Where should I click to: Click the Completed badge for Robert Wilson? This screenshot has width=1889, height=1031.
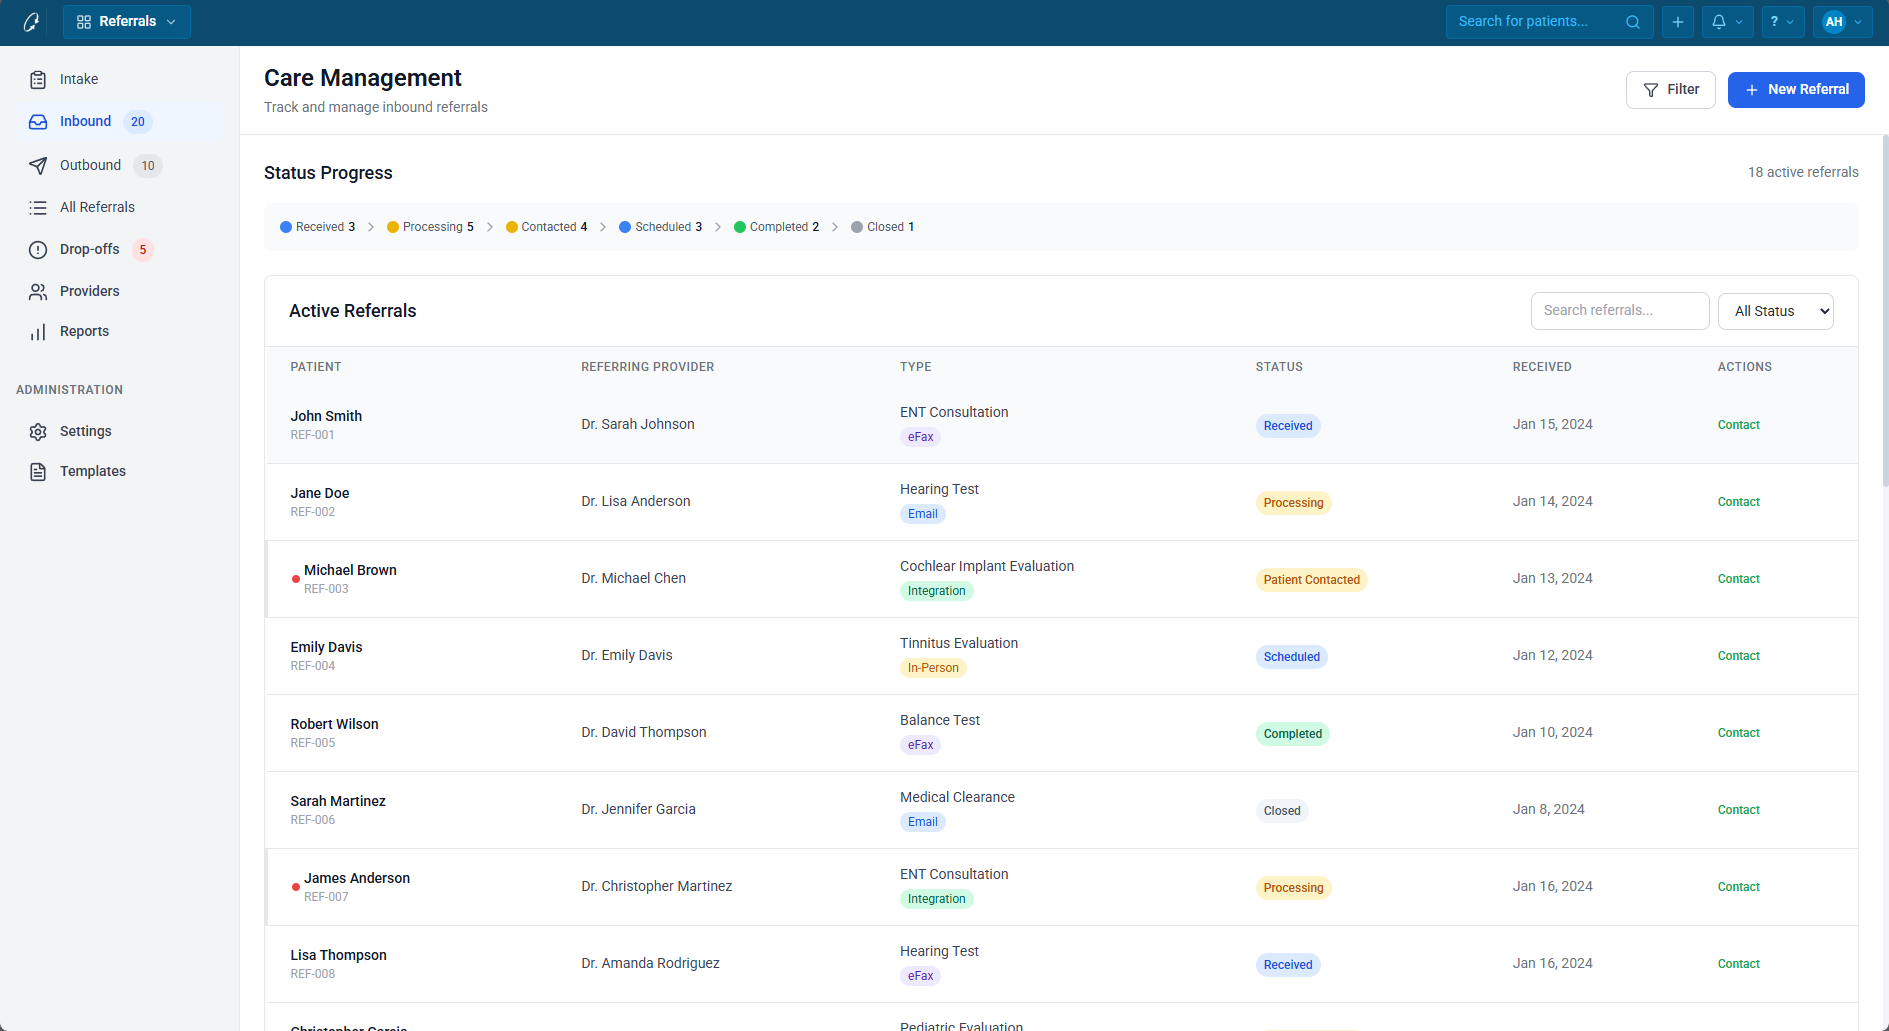tap(1292, 734)
